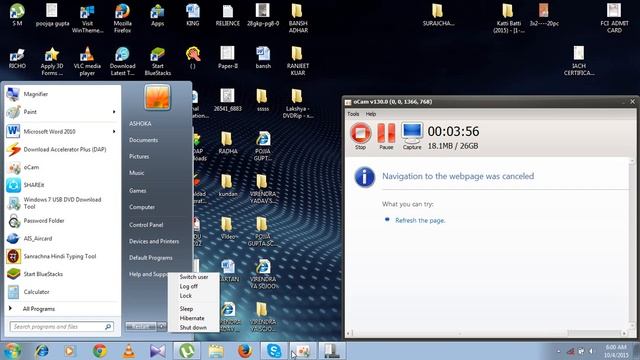The width and height of the screenshot is (640, 360).
Task: Stop the oCam recording
Action: point(360,136)
